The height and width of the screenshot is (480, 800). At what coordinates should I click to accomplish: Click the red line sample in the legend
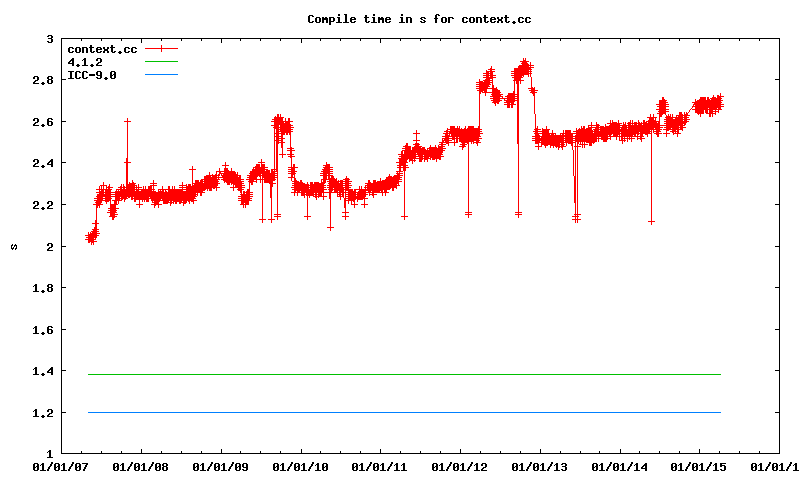[160, 49]
